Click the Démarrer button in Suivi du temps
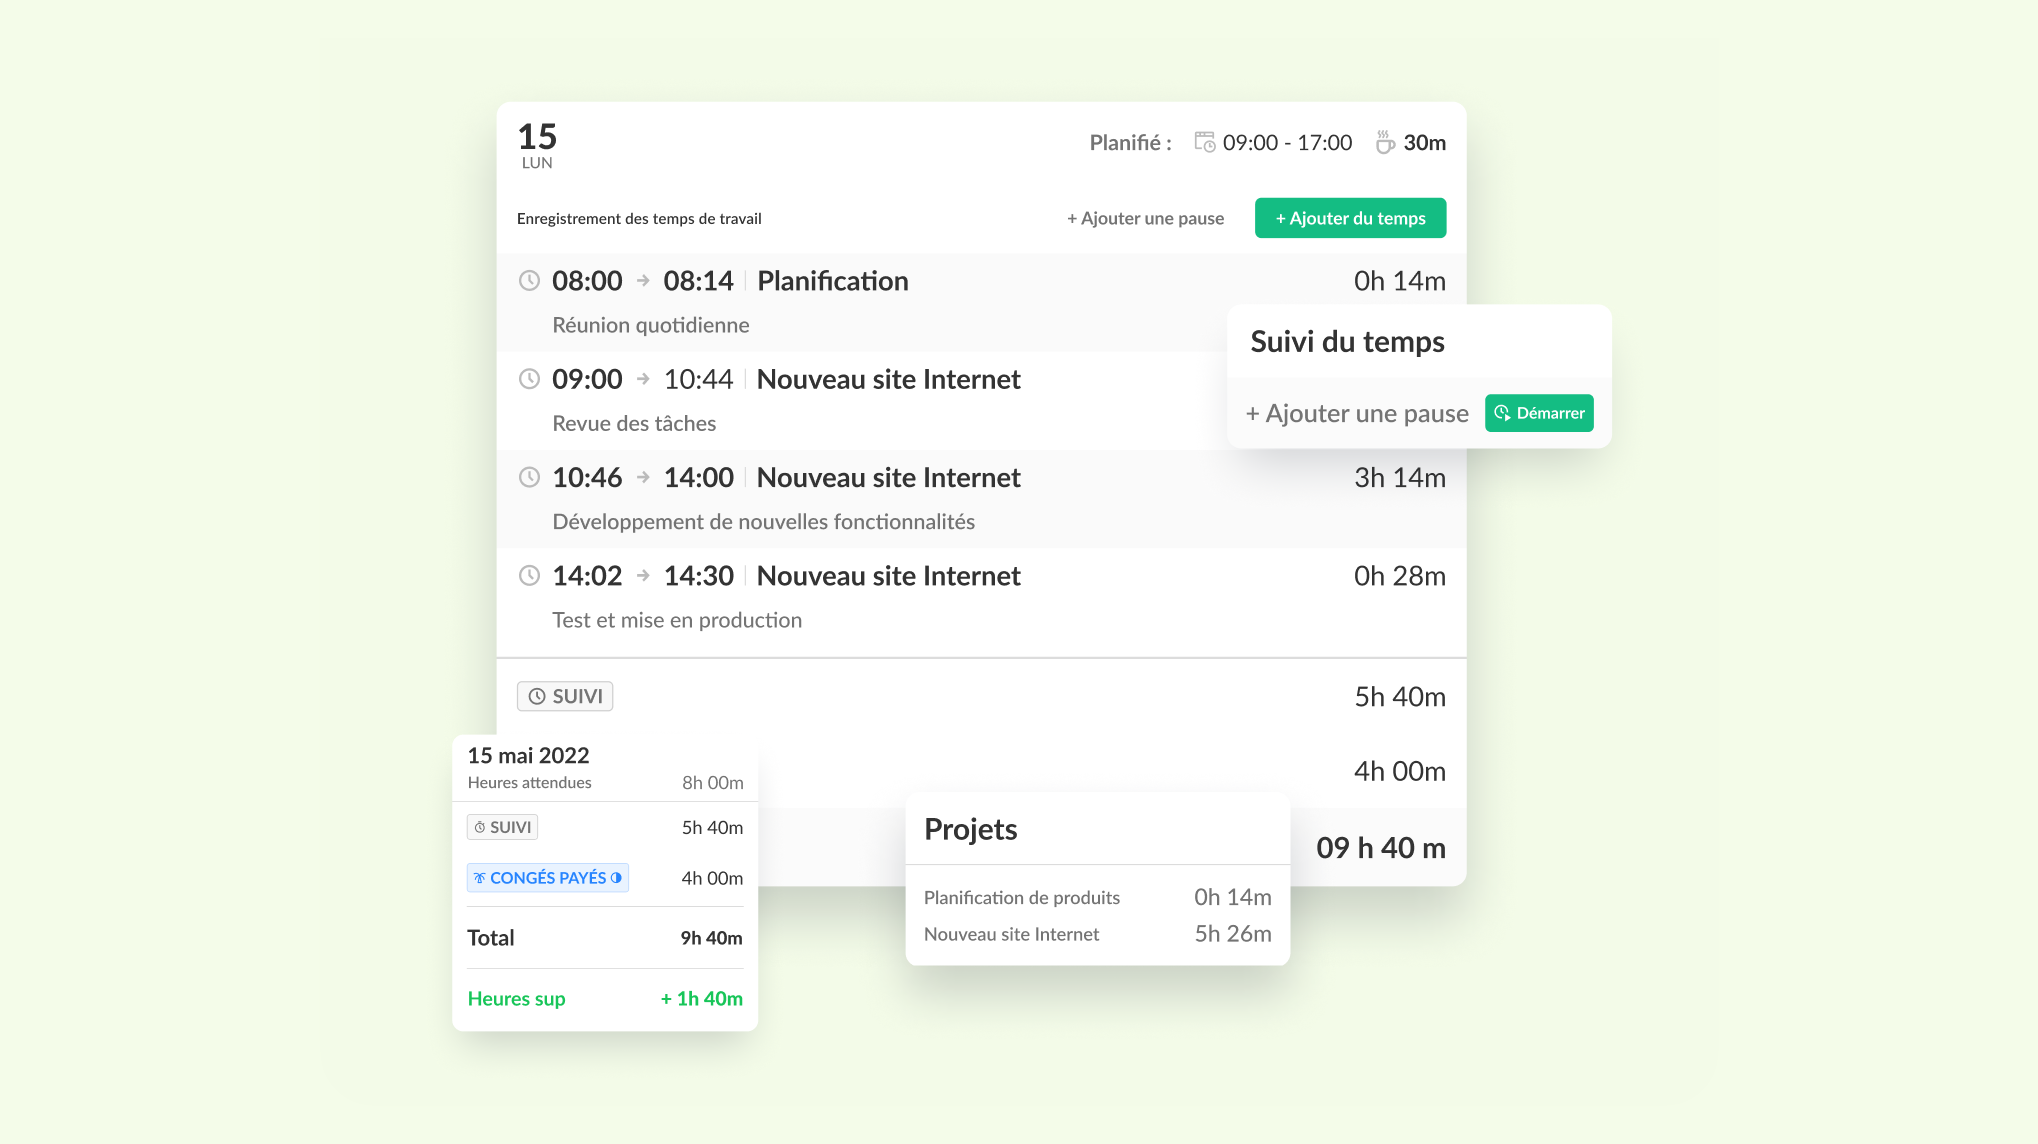This screenshot has height=1144, width=2038. [1540, 413]
